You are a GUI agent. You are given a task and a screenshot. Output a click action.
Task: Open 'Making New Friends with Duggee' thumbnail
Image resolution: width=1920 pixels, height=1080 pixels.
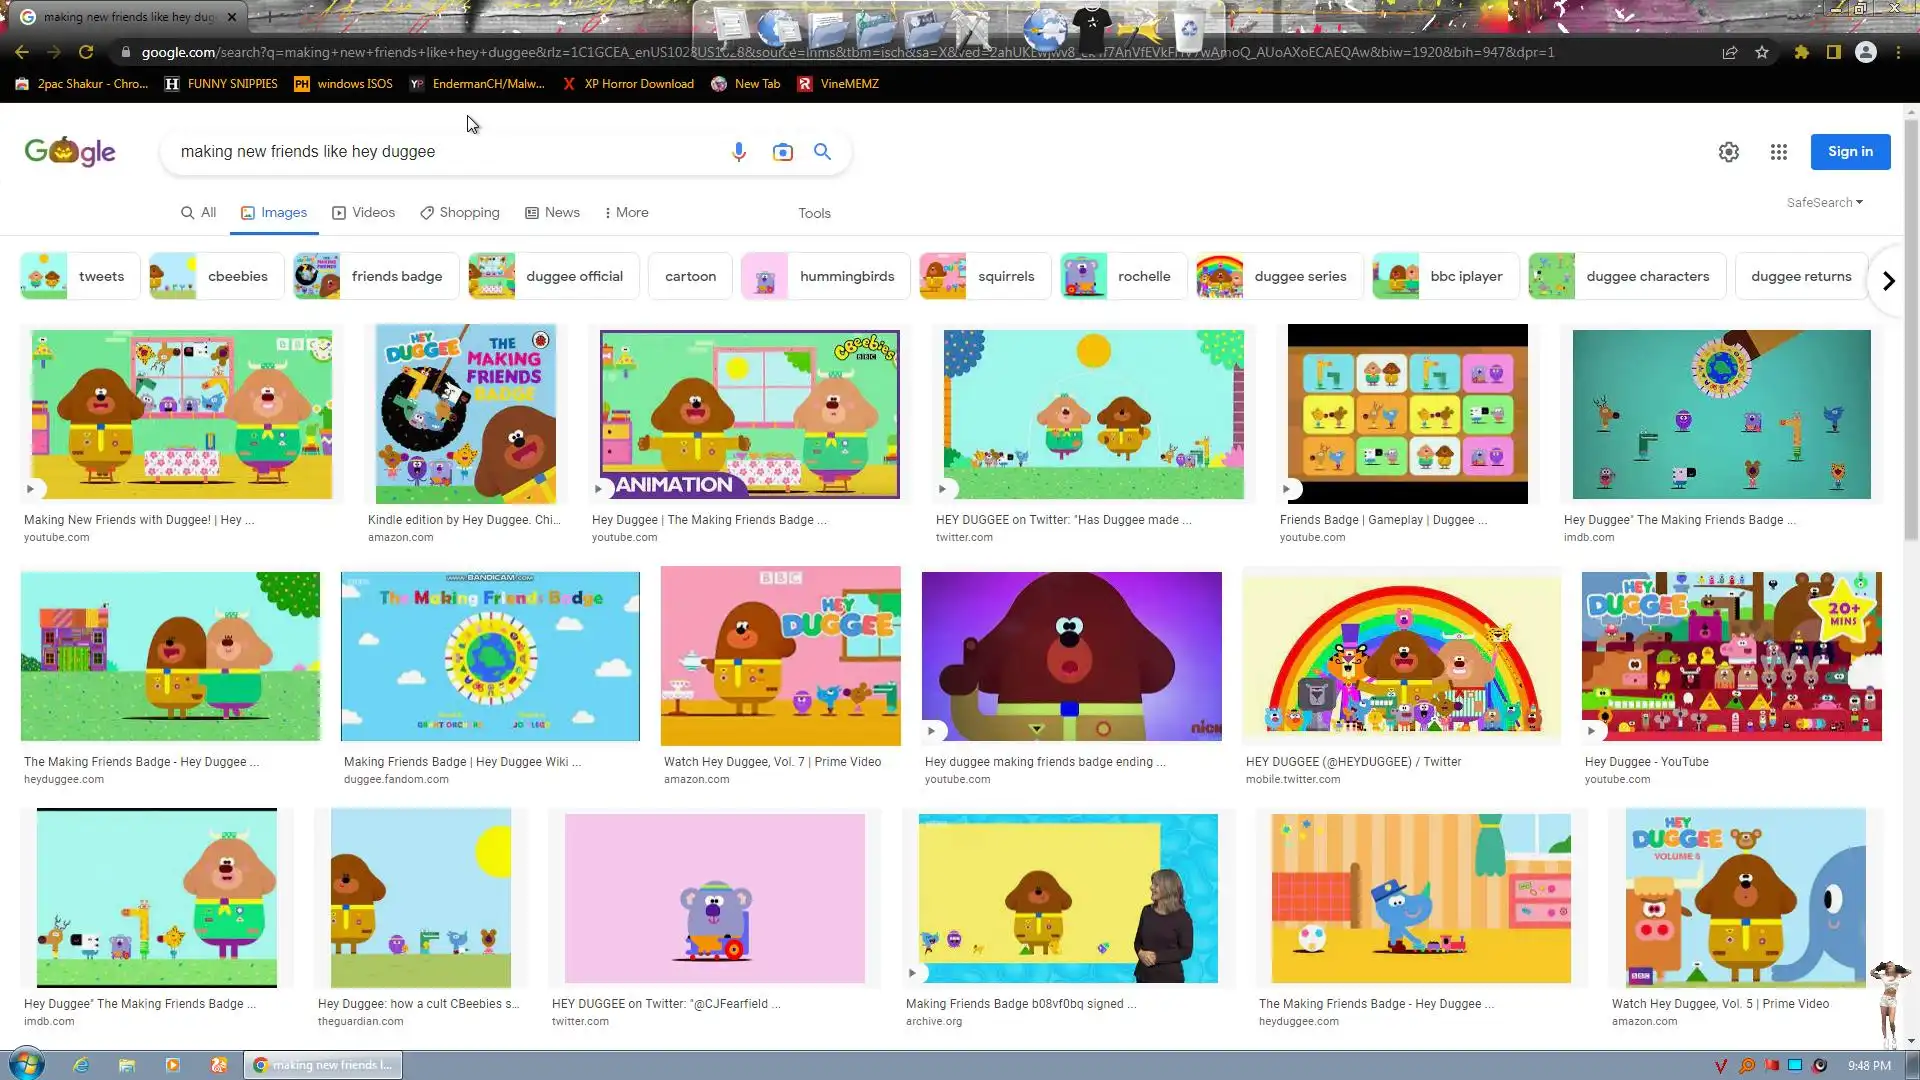181,414
